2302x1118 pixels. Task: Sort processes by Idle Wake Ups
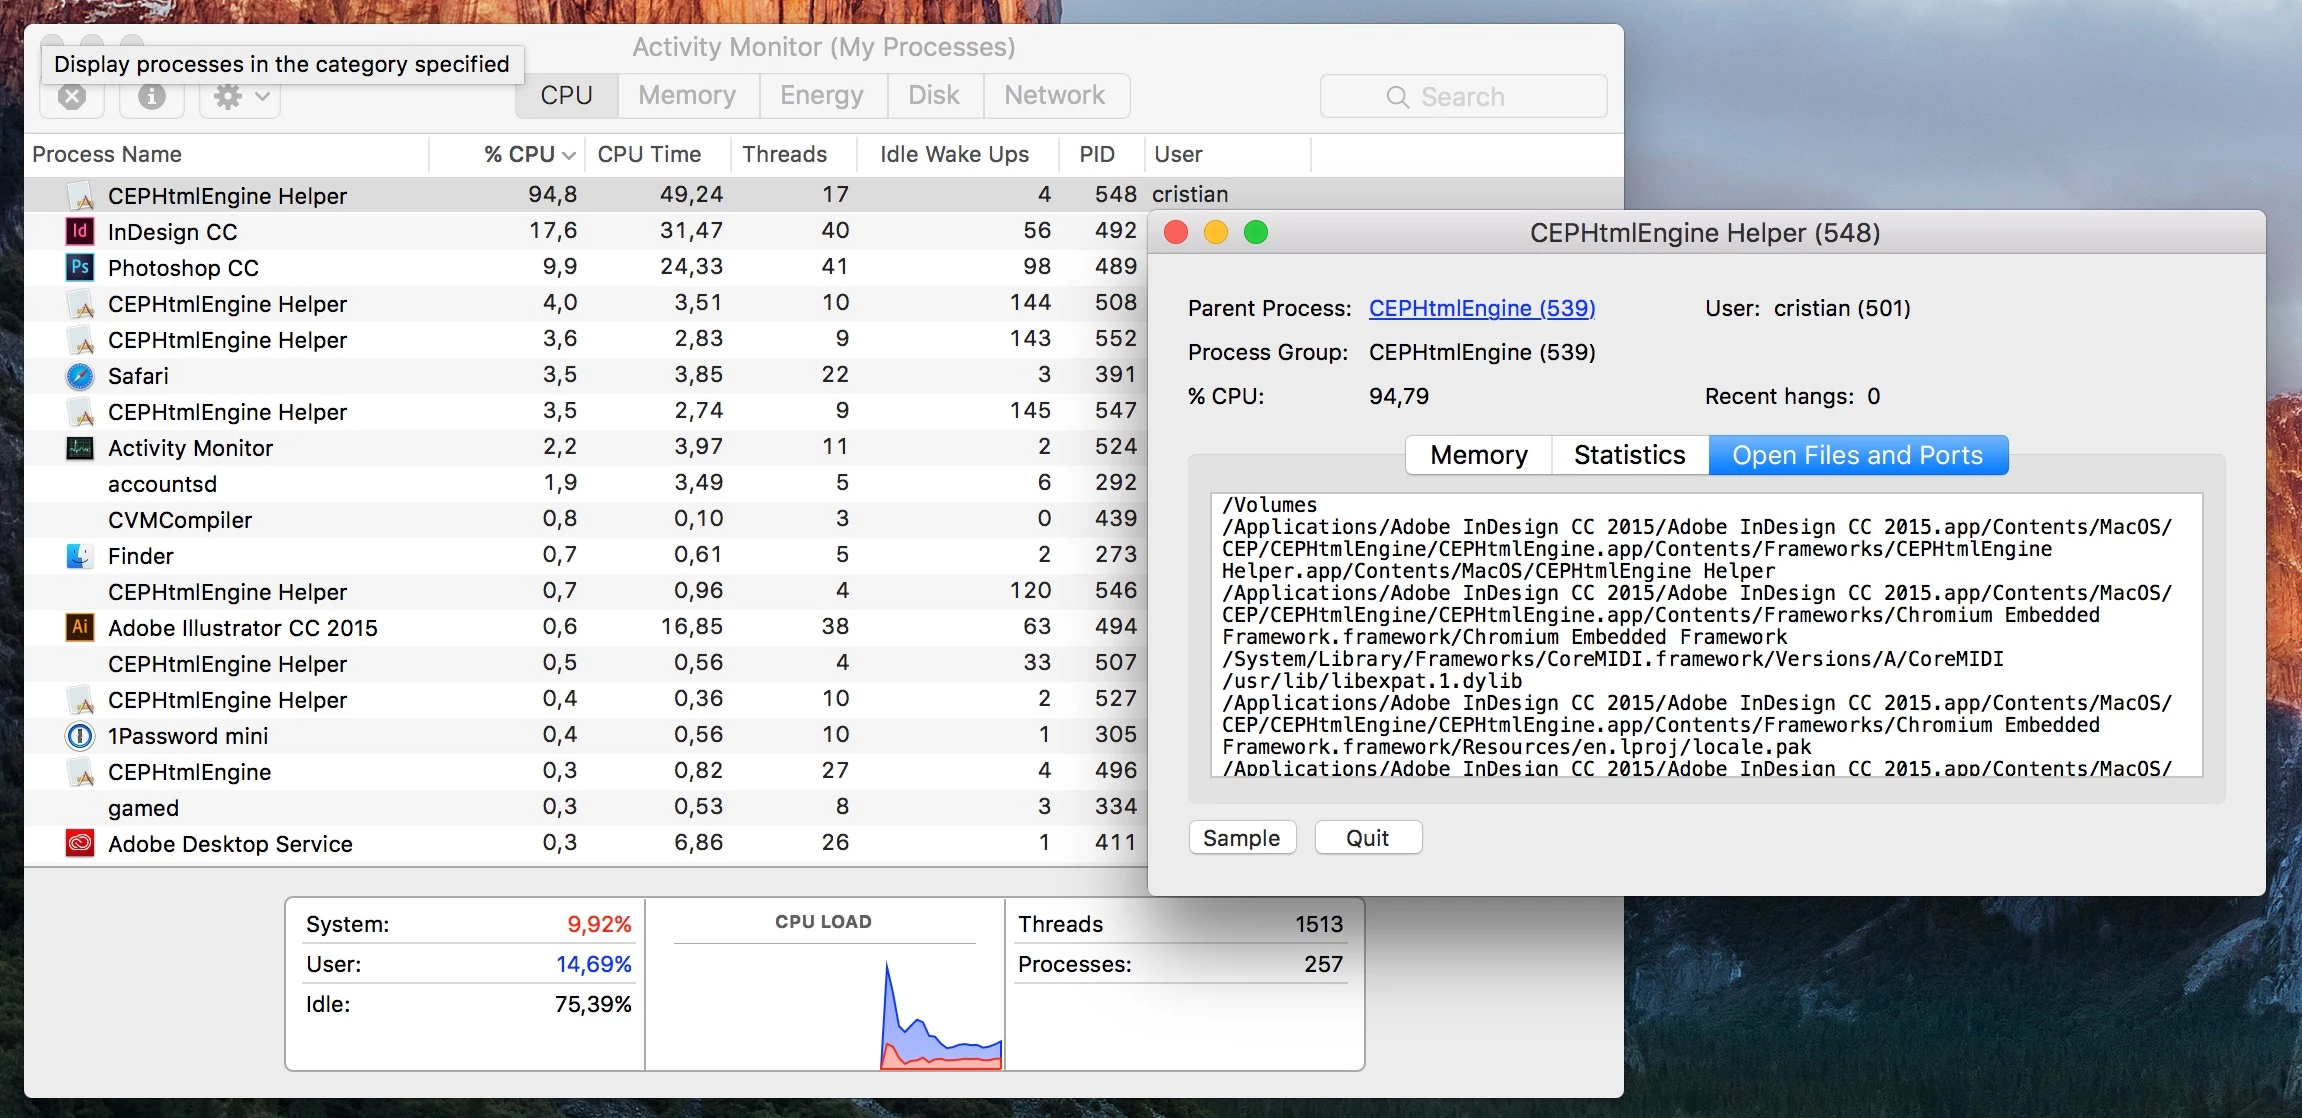954,154
